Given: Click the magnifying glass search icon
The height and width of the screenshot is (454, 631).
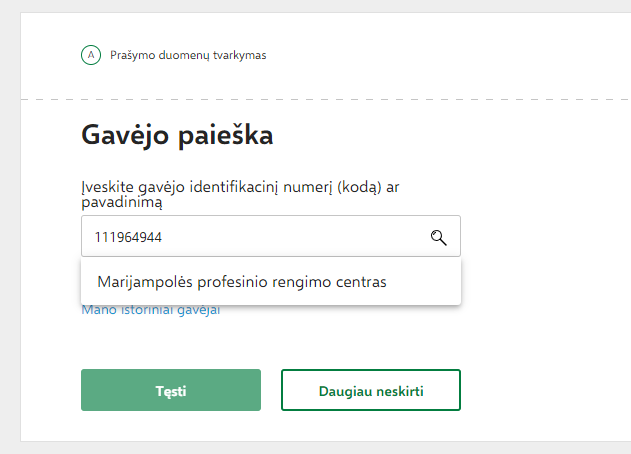Looking at the screenshot, I should (x=438, y=237).
